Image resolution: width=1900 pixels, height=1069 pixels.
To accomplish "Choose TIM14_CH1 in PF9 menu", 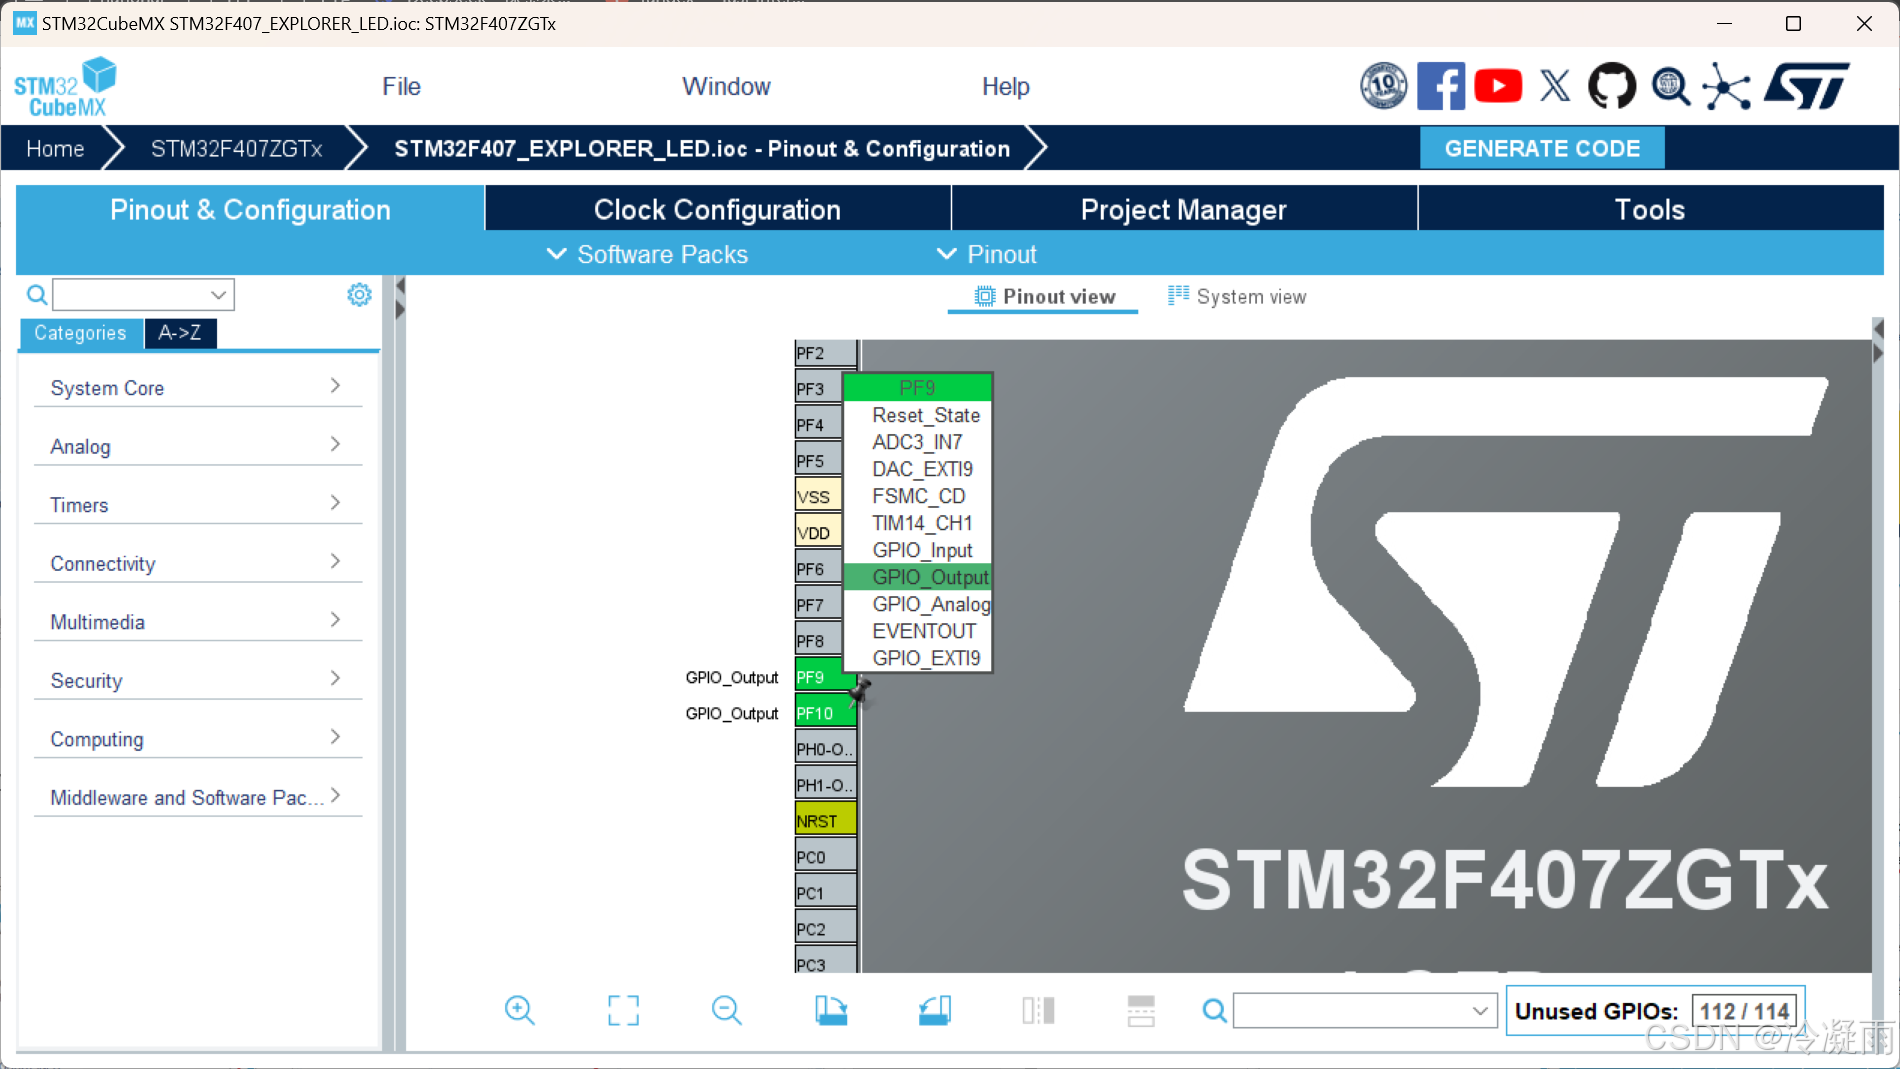I will click(918, 523).
